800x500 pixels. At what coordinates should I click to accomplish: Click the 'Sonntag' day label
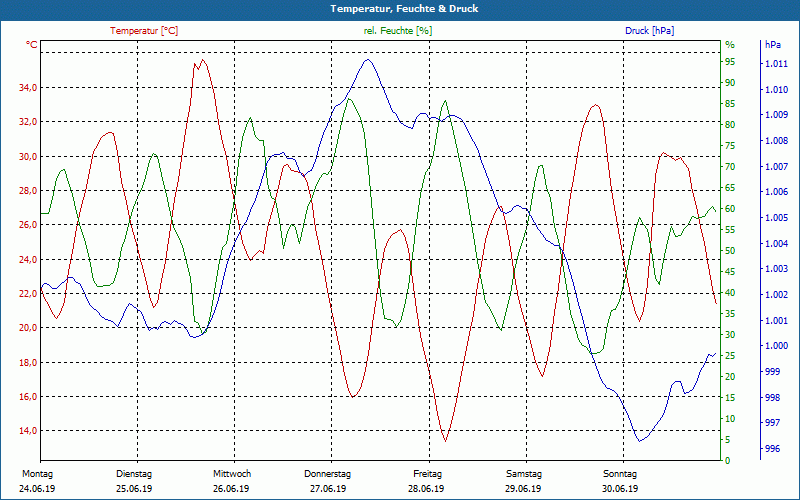coord(620,474)
